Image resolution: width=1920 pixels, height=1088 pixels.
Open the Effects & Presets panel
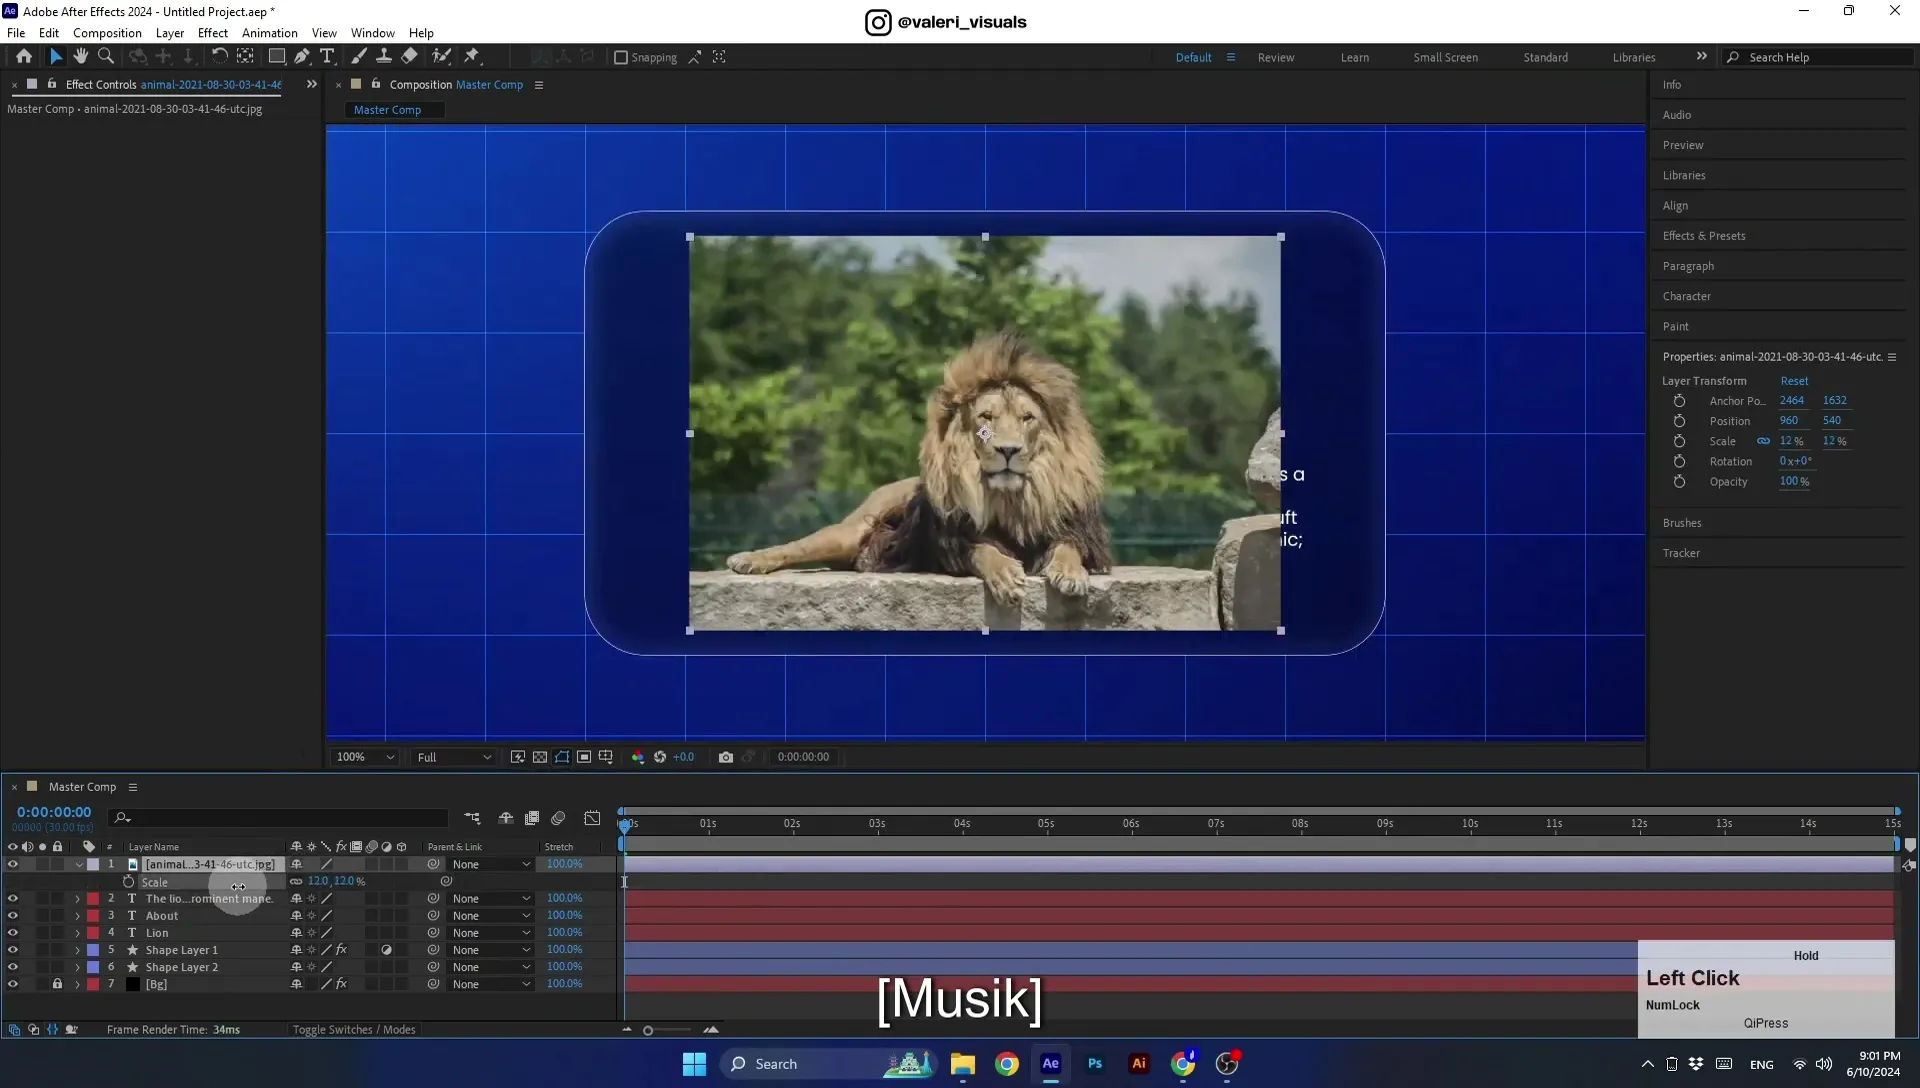coord(1704,236)
